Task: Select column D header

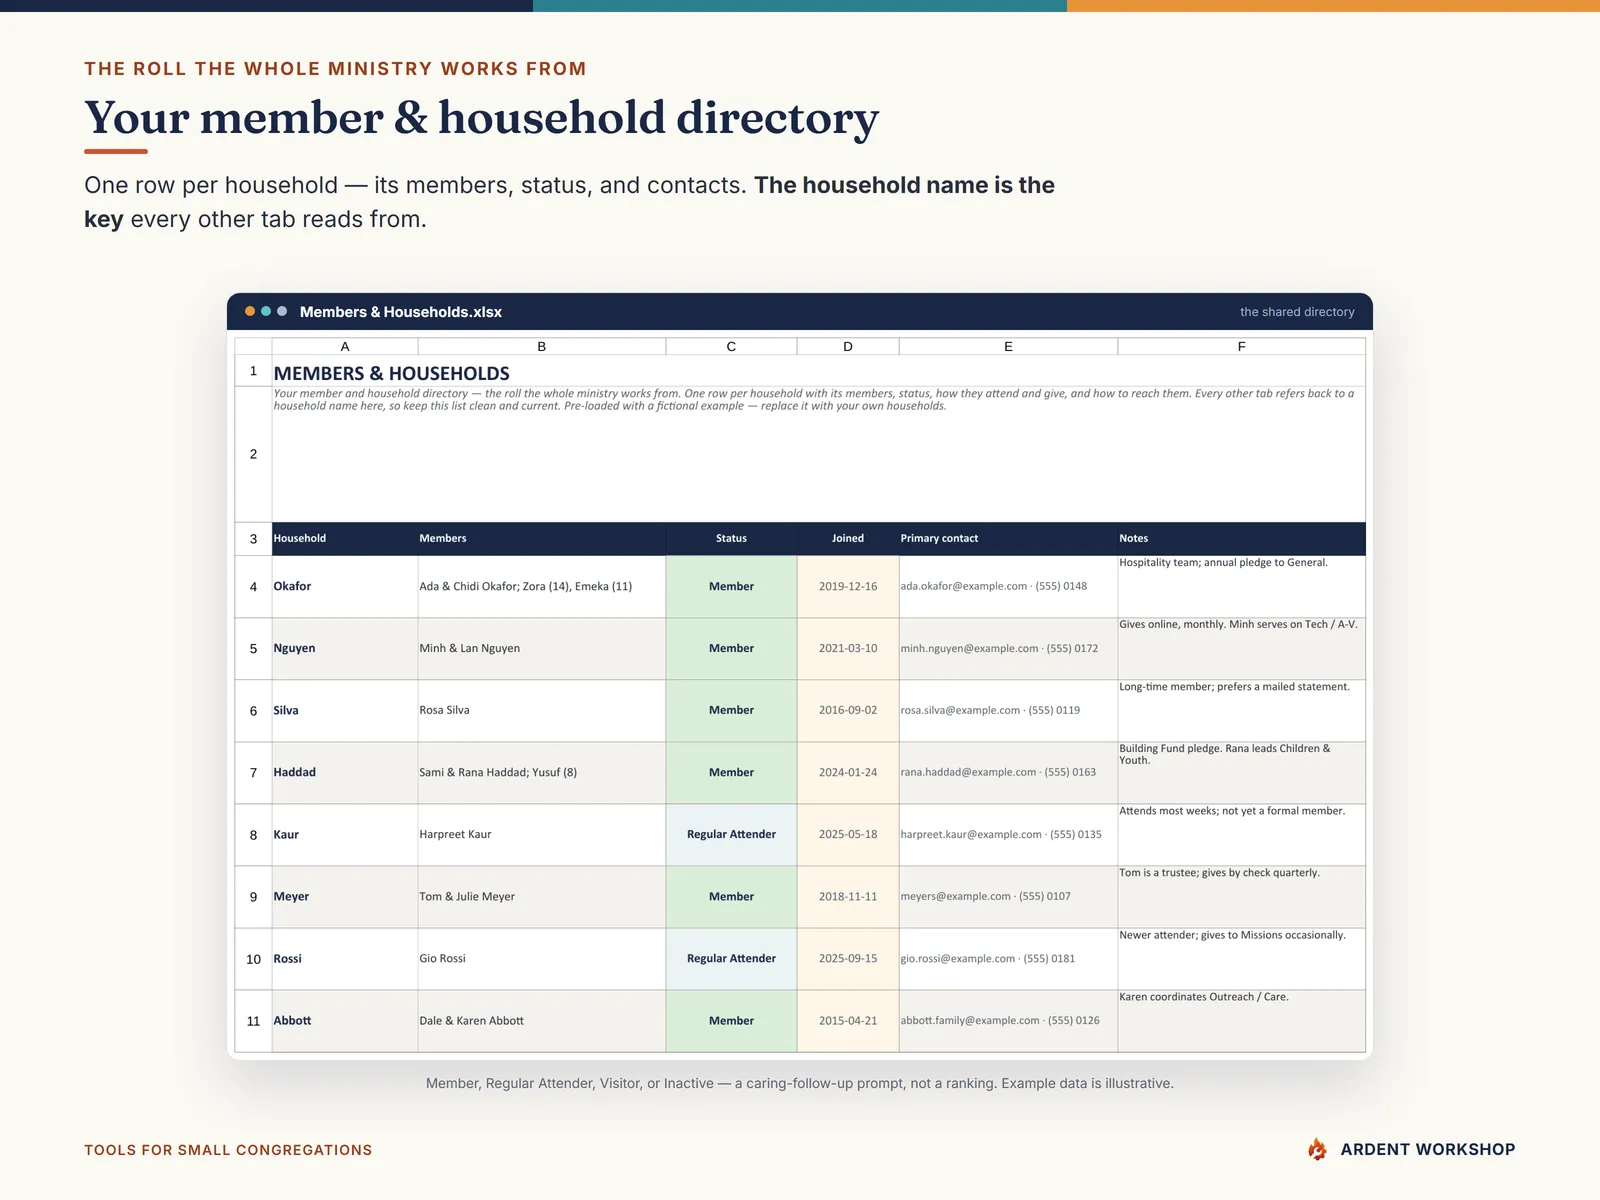Action: (848, 346)
